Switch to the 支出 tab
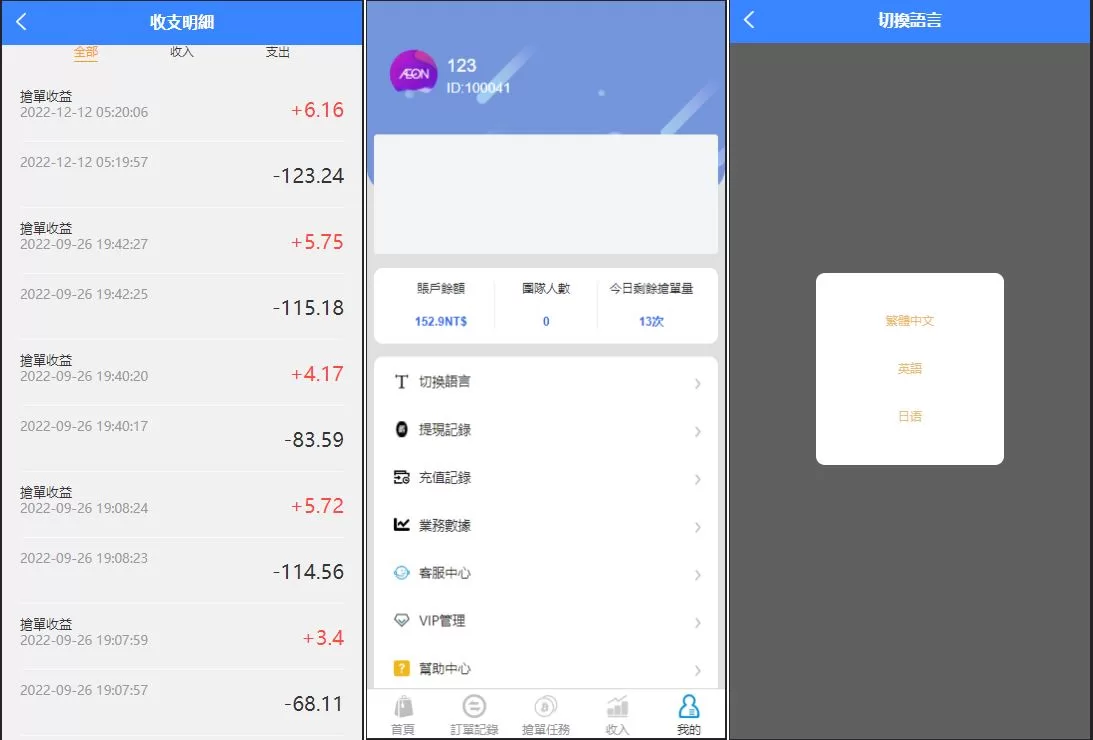The width and height of the screenshot is (1093, 740). (x=277, y=52)
